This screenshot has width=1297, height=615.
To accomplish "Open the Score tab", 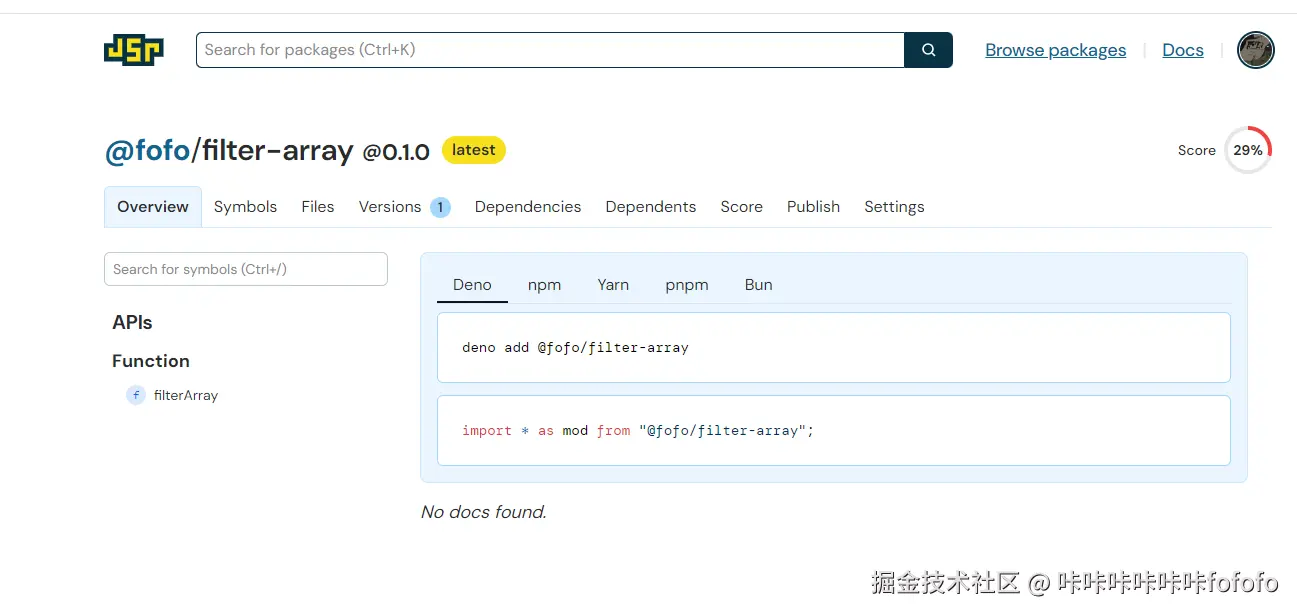I will coord(742,207).
